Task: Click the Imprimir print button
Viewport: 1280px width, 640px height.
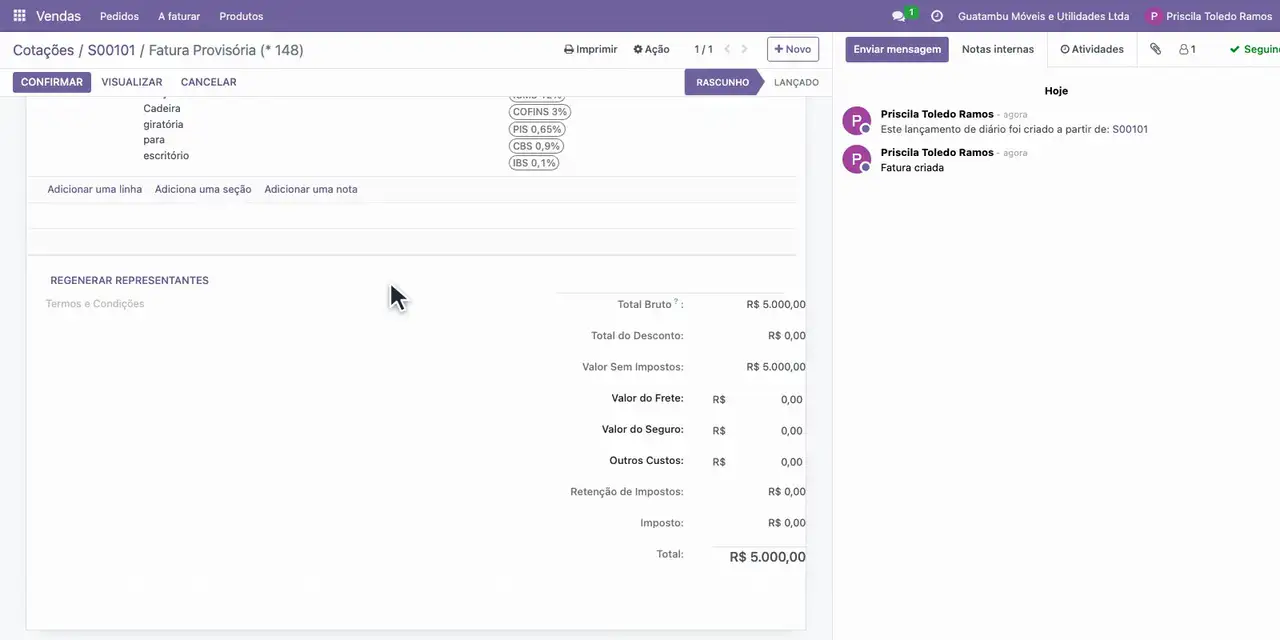Action: [x=591, y=49]
